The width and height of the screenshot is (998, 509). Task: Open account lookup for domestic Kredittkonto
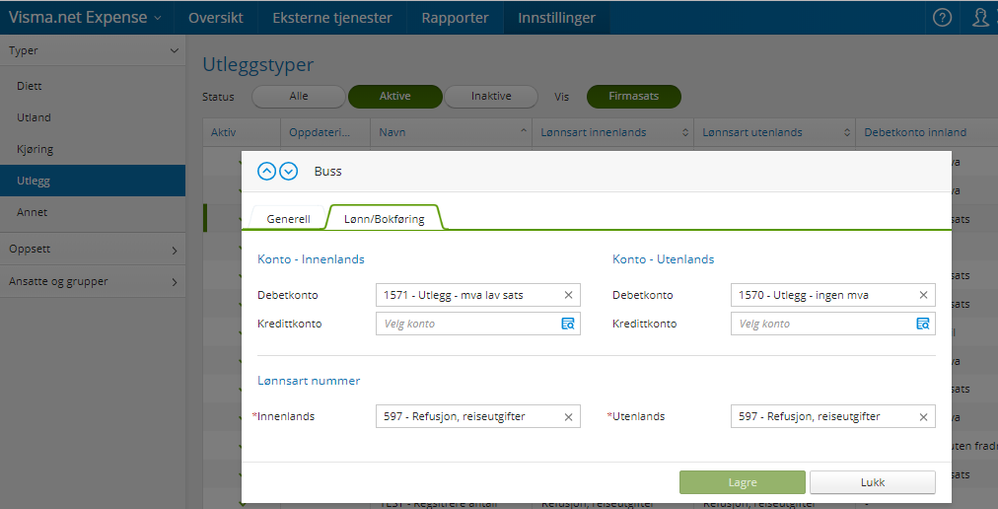568,324
